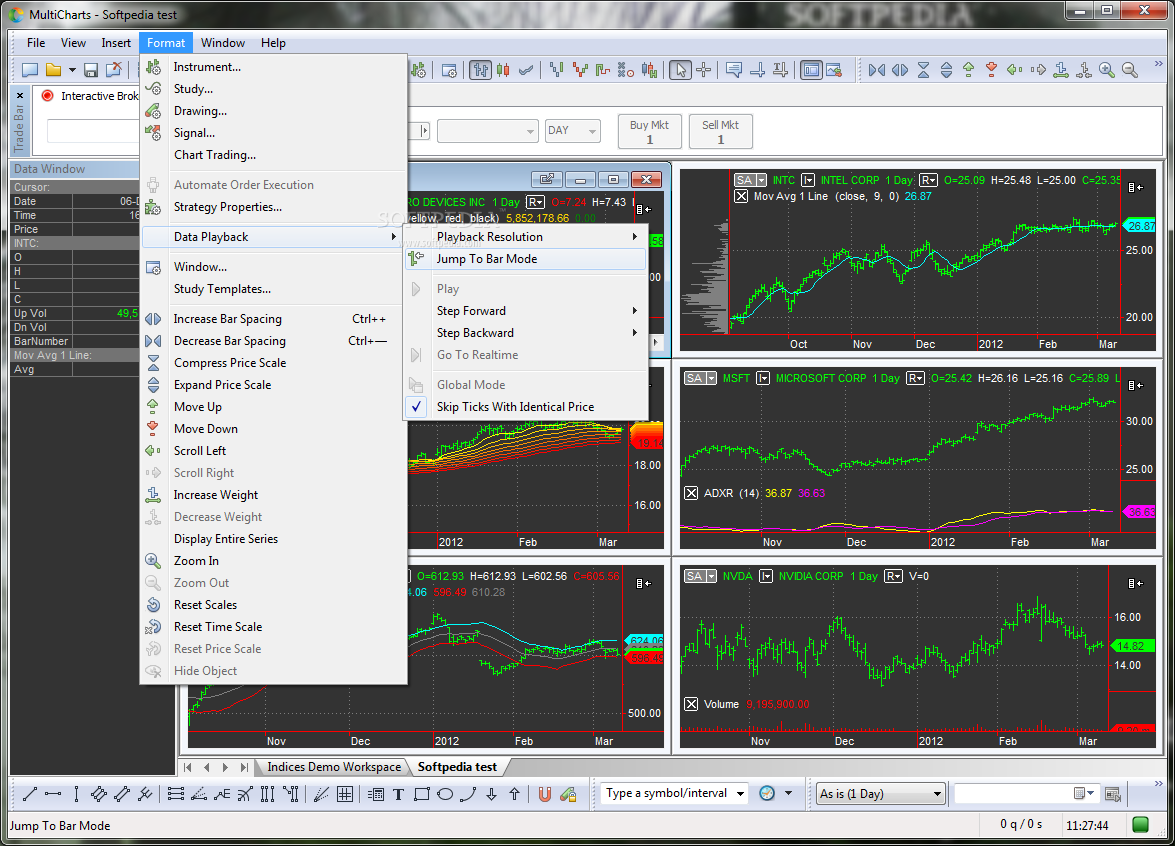This screenshot has height=846, width=1175.
Task: Select Display Entire Series menu entry
Action: tap(274, 539)
